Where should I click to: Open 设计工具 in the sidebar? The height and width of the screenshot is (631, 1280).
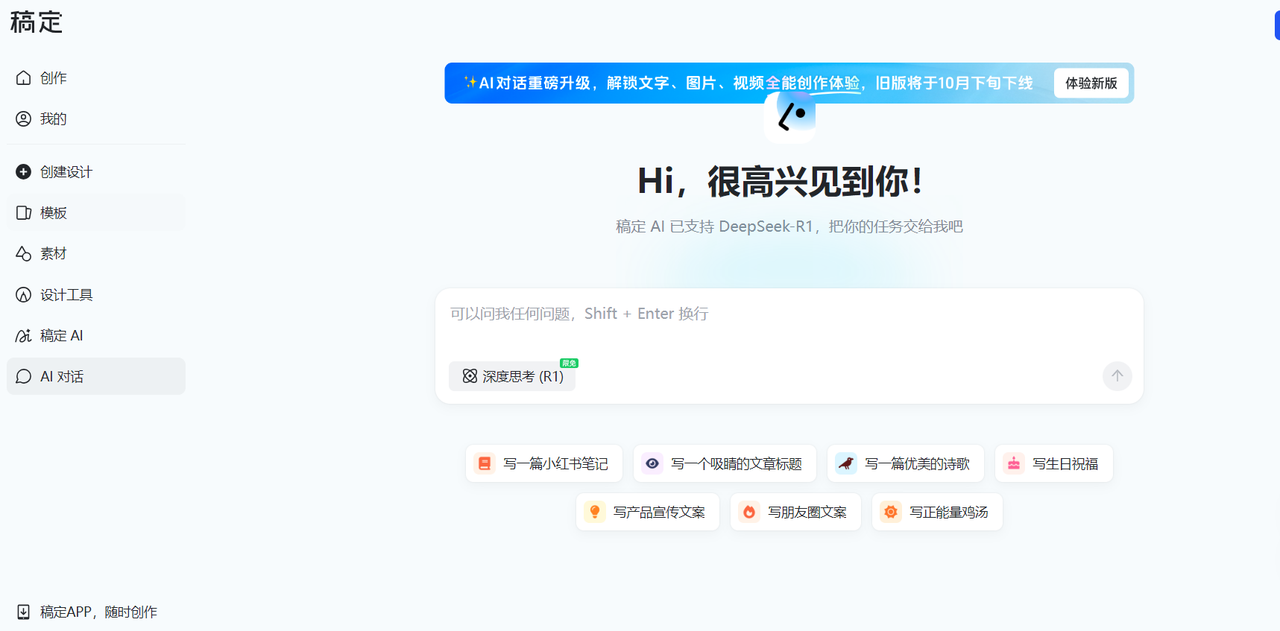pos(96,295)
